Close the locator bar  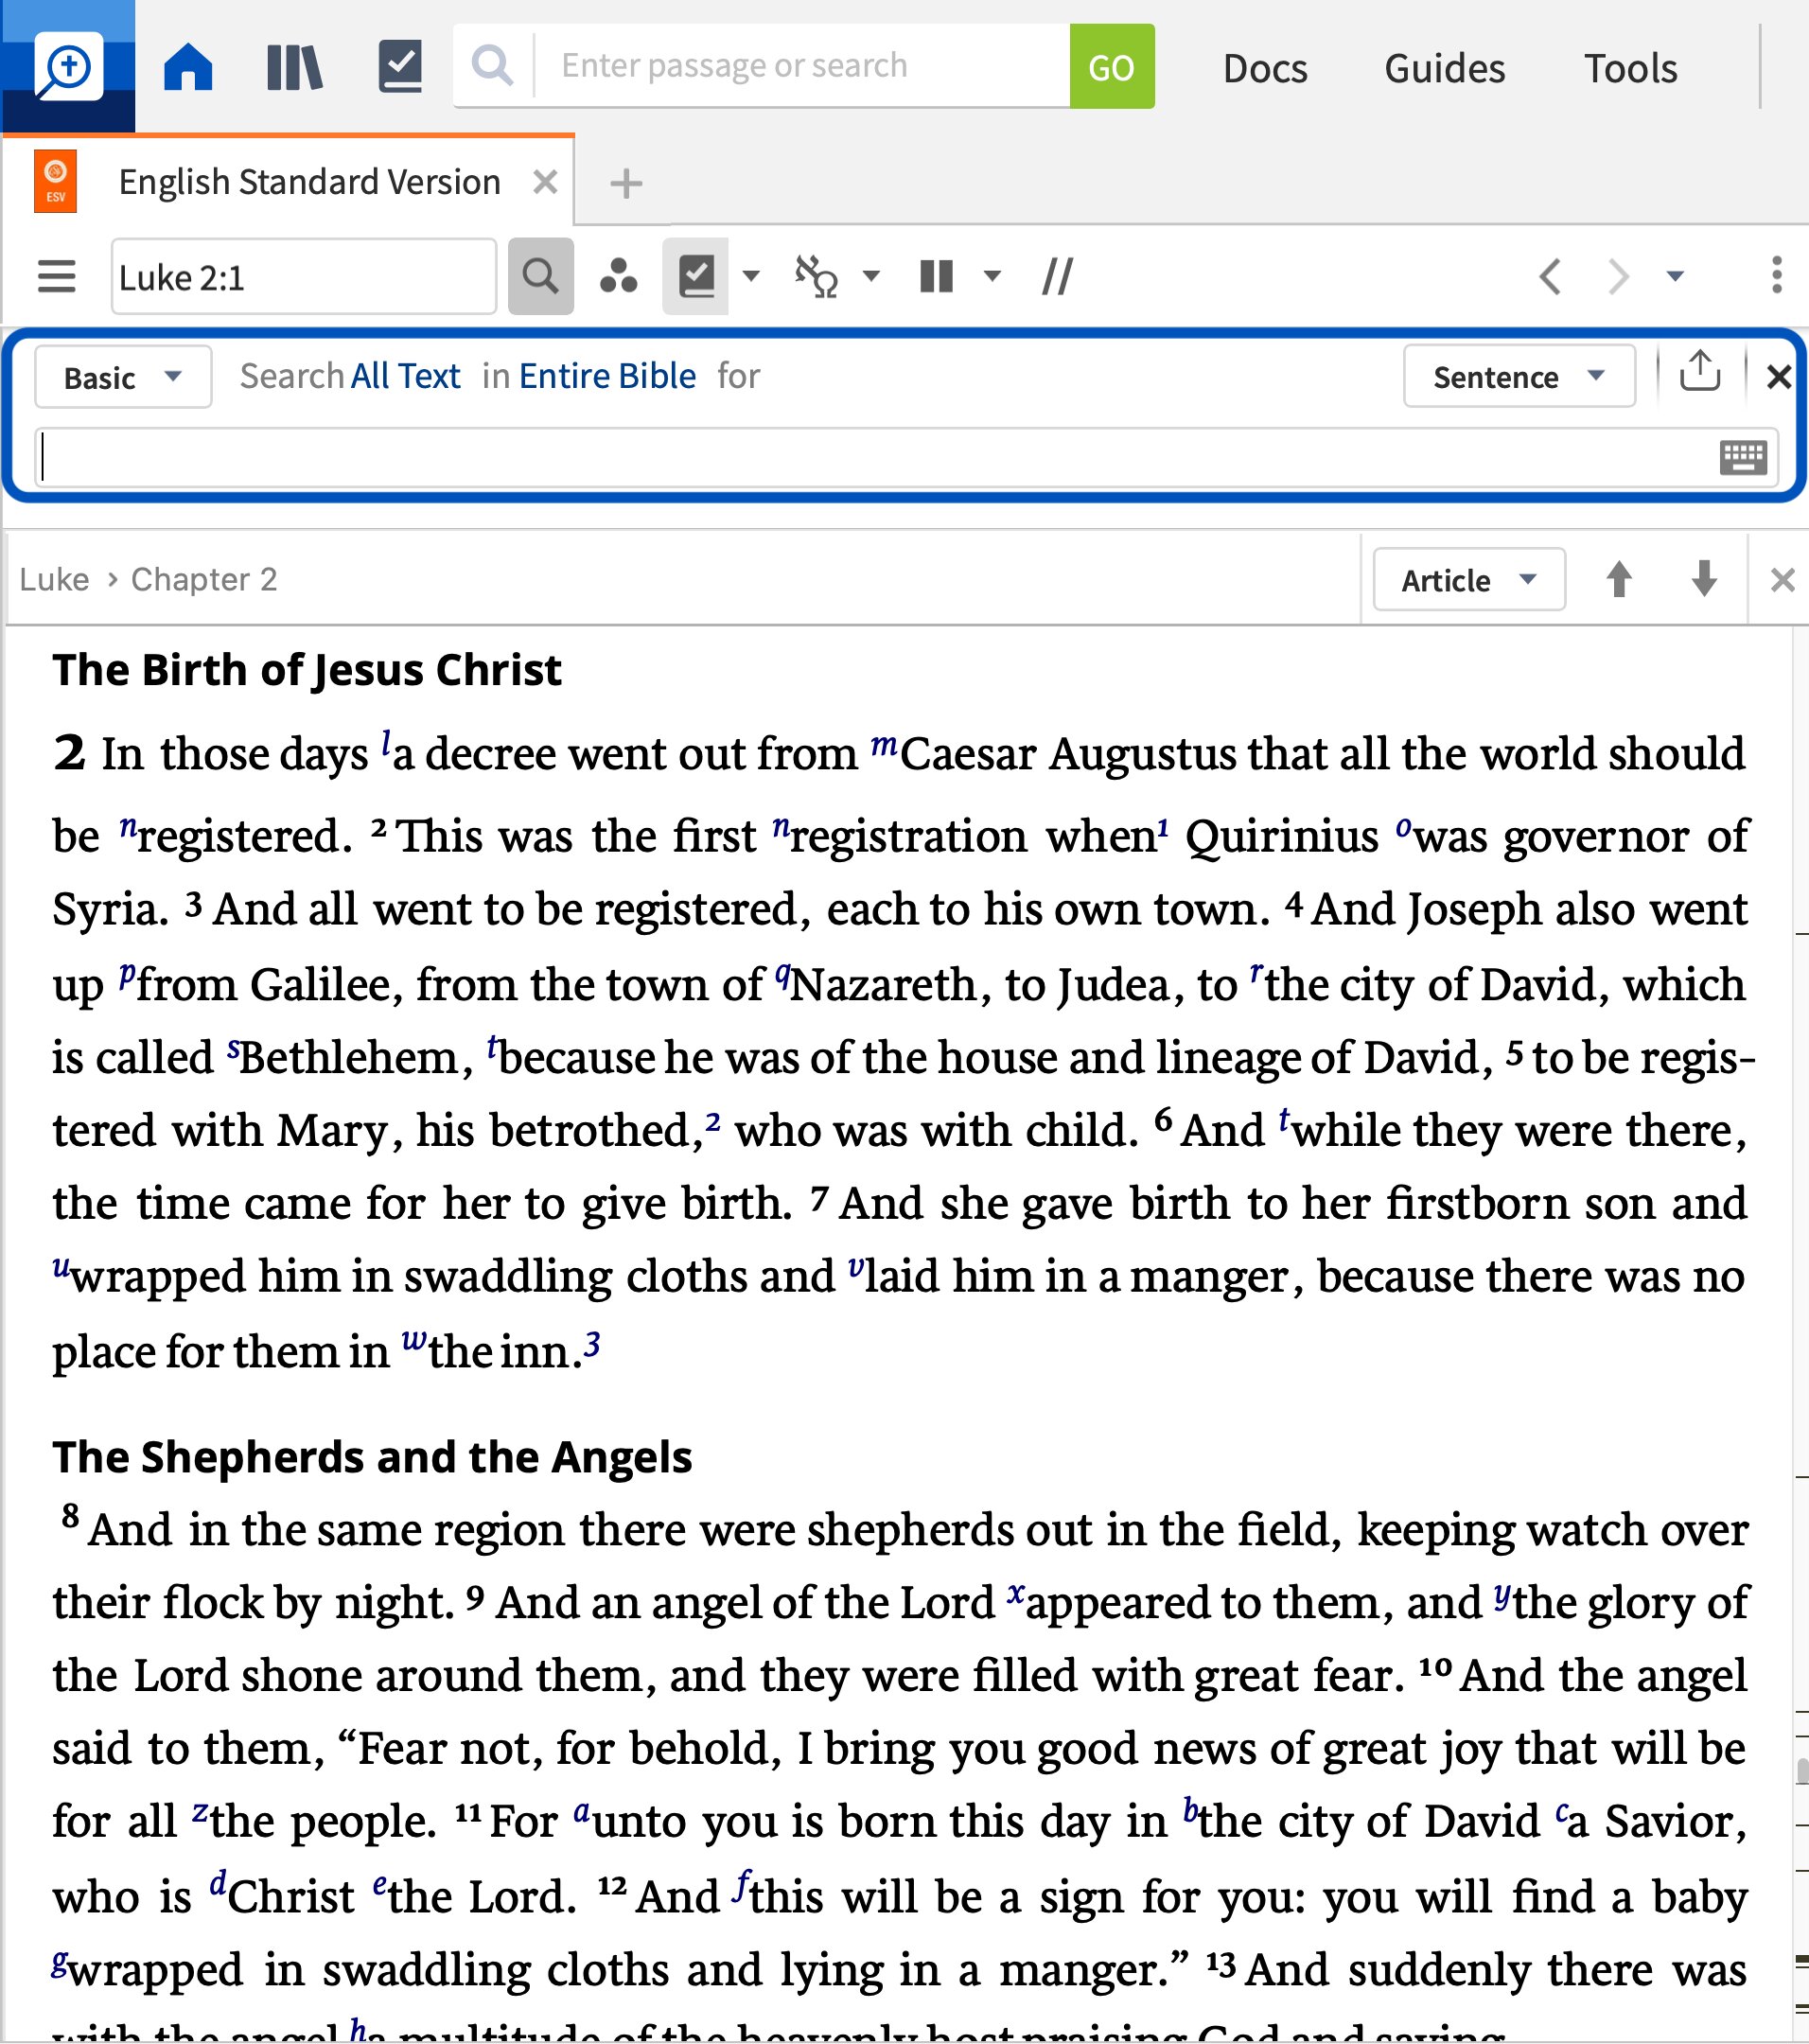1782,580
